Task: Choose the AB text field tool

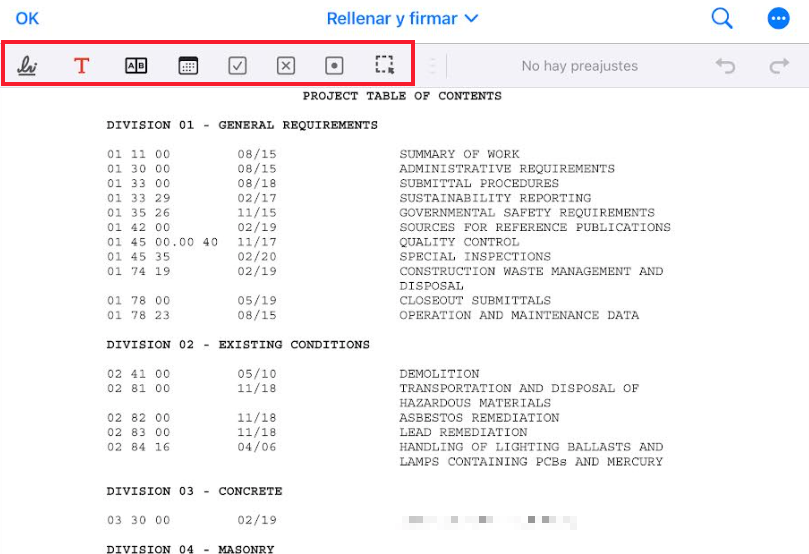Action: [135, 66]
